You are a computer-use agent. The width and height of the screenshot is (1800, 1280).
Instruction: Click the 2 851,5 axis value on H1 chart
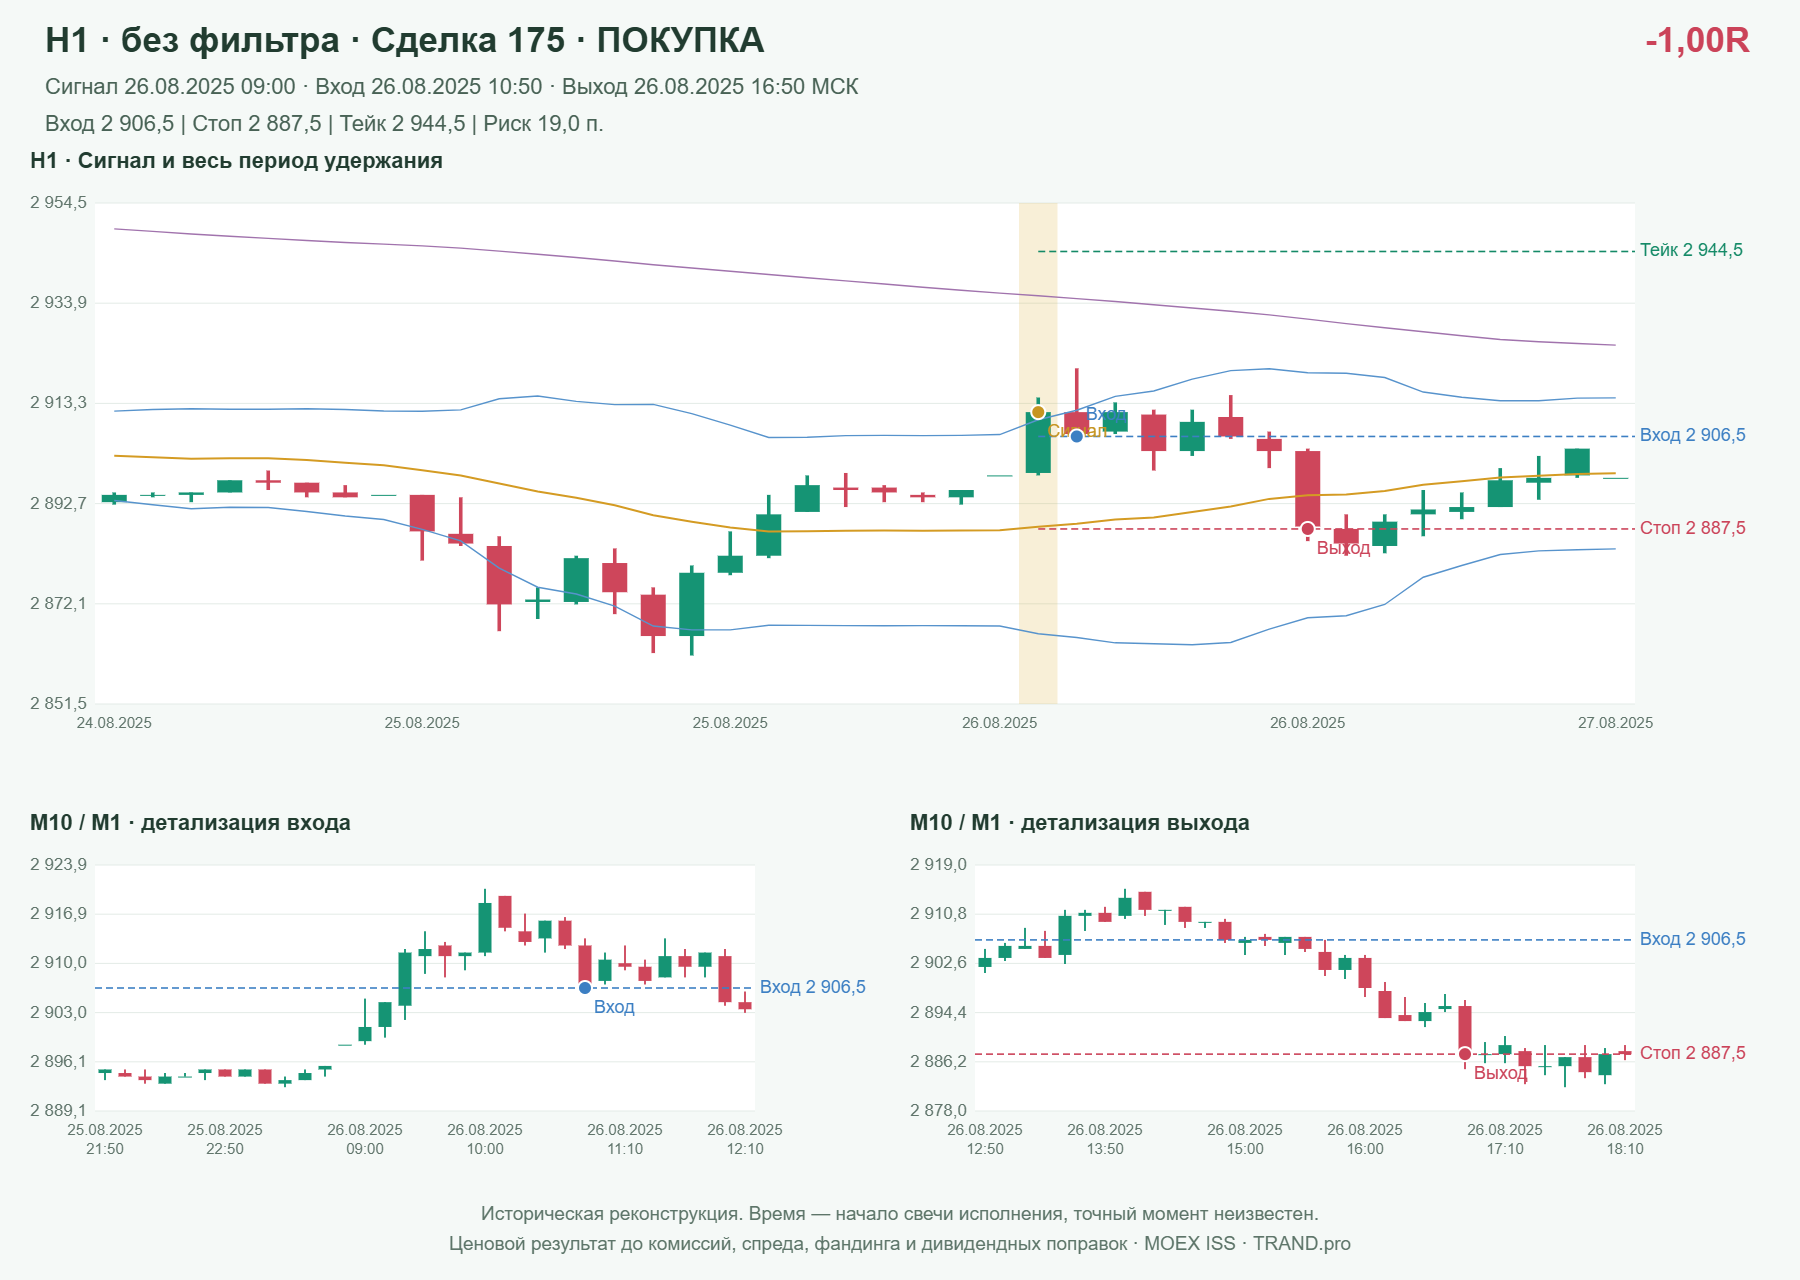(59, 704)
